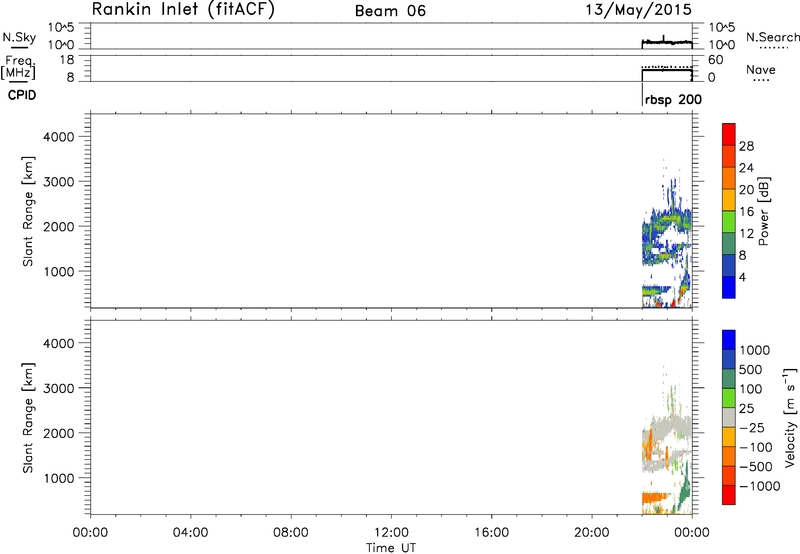800x554 pixels.
Task: Click the 'rbsp 200' CPID annotation
Action: (x=673, y=99)
